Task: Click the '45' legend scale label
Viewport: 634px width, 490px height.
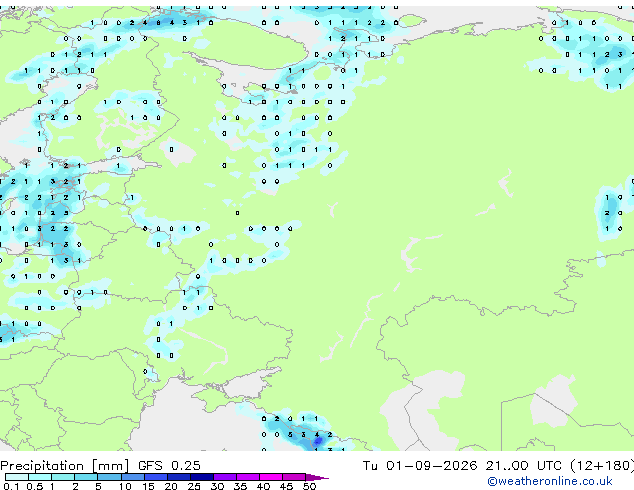Action: (286, 486)
